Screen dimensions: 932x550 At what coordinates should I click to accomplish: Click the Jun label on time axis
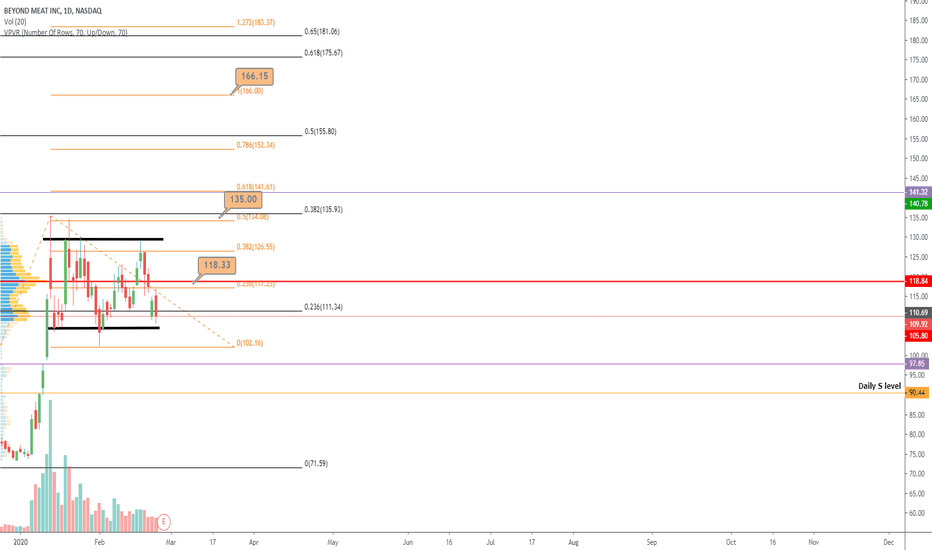click(x=408, y=542)
